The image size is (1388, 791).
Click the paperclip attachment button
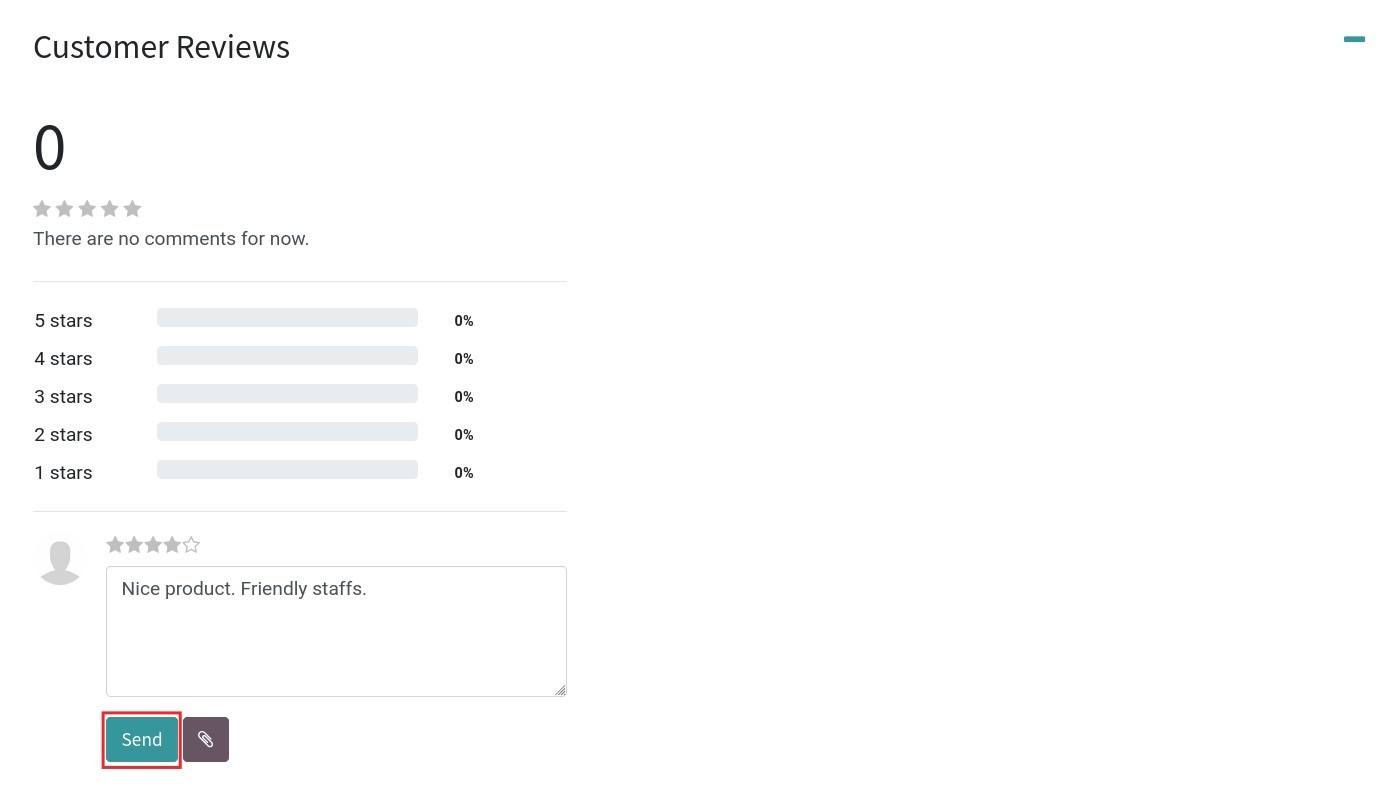pyautogui.click(x=206, y=739)
